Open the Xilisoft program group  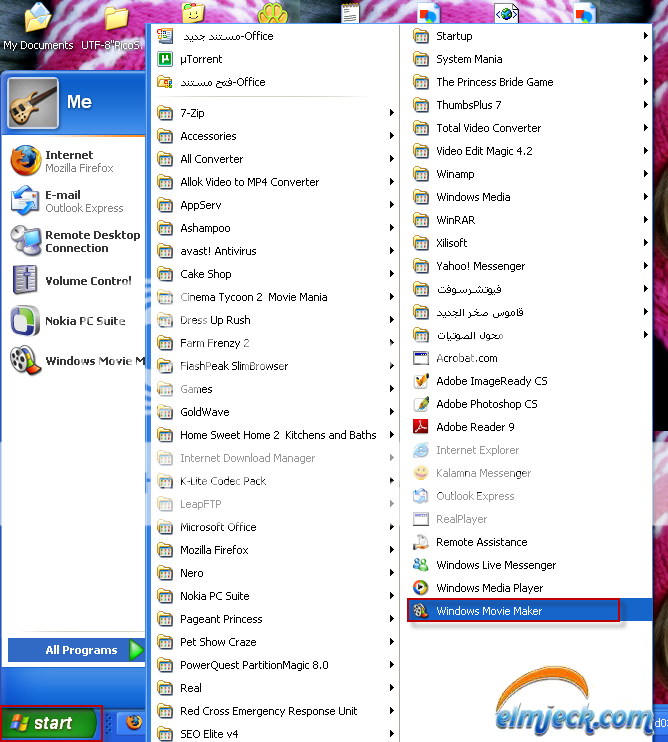click(530, 243)
